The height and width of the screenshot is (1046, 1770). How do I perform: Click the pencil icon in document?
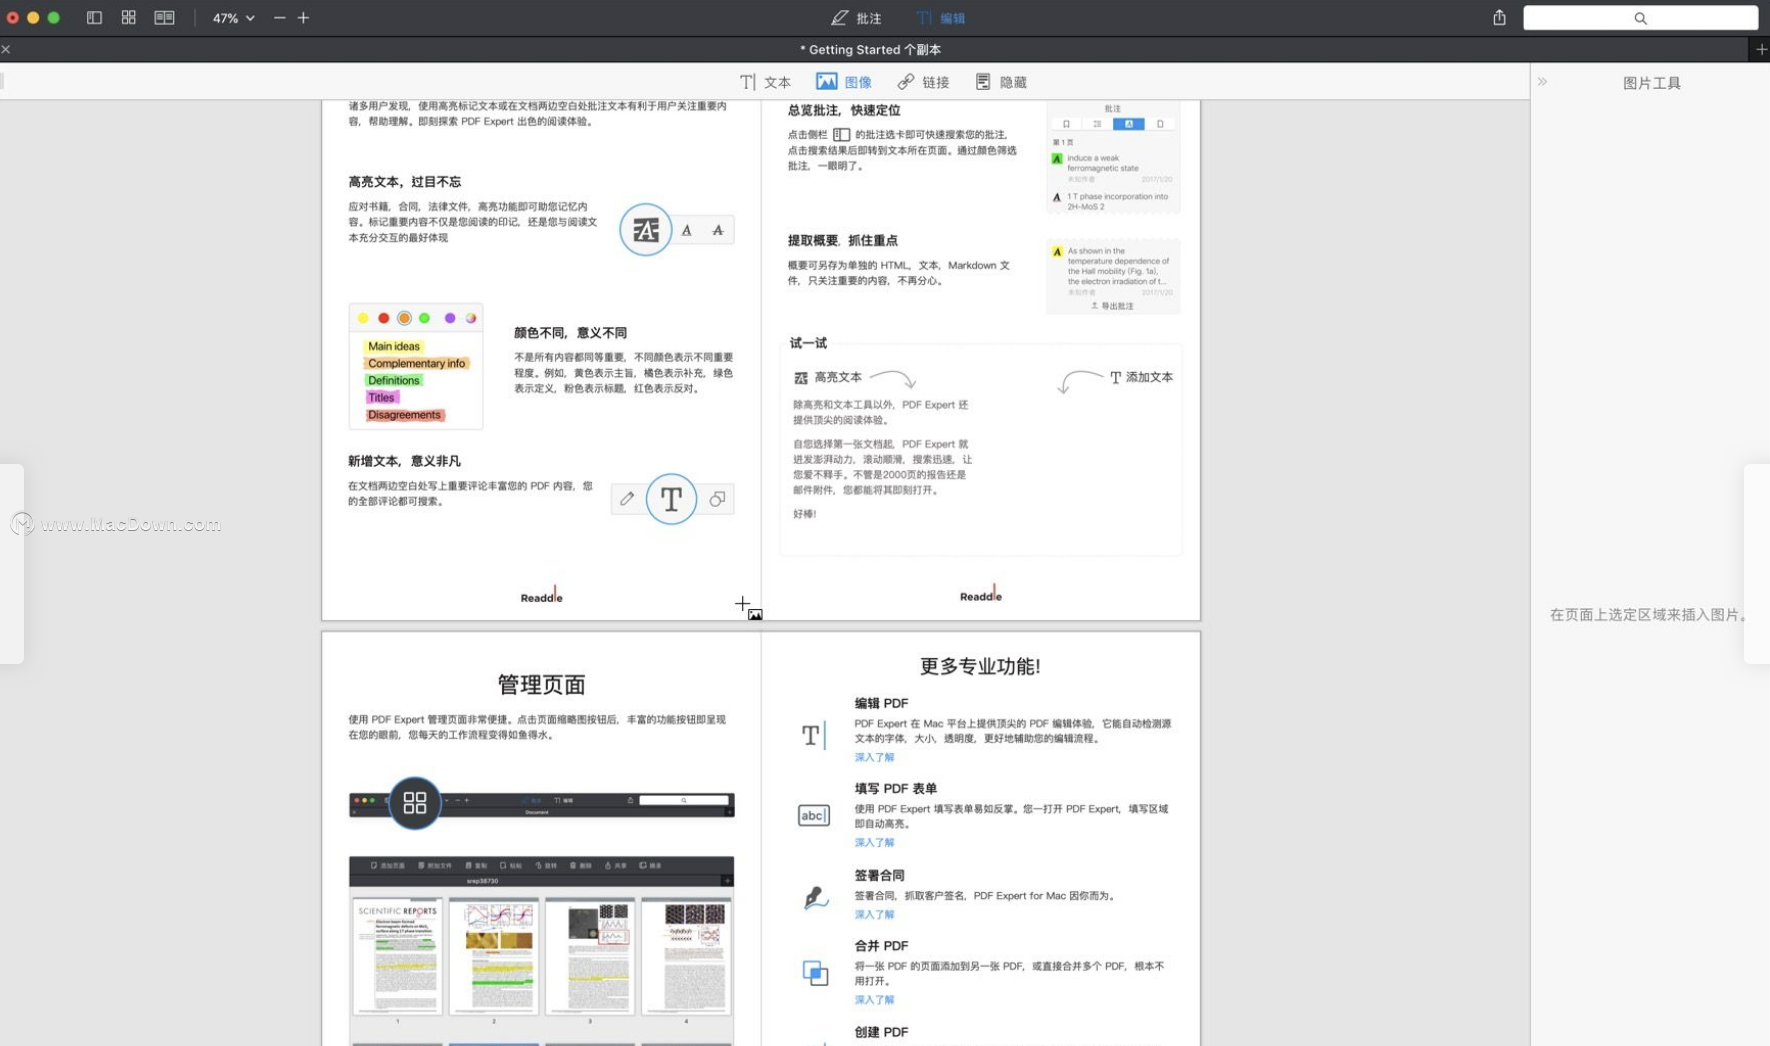point(627,498)
